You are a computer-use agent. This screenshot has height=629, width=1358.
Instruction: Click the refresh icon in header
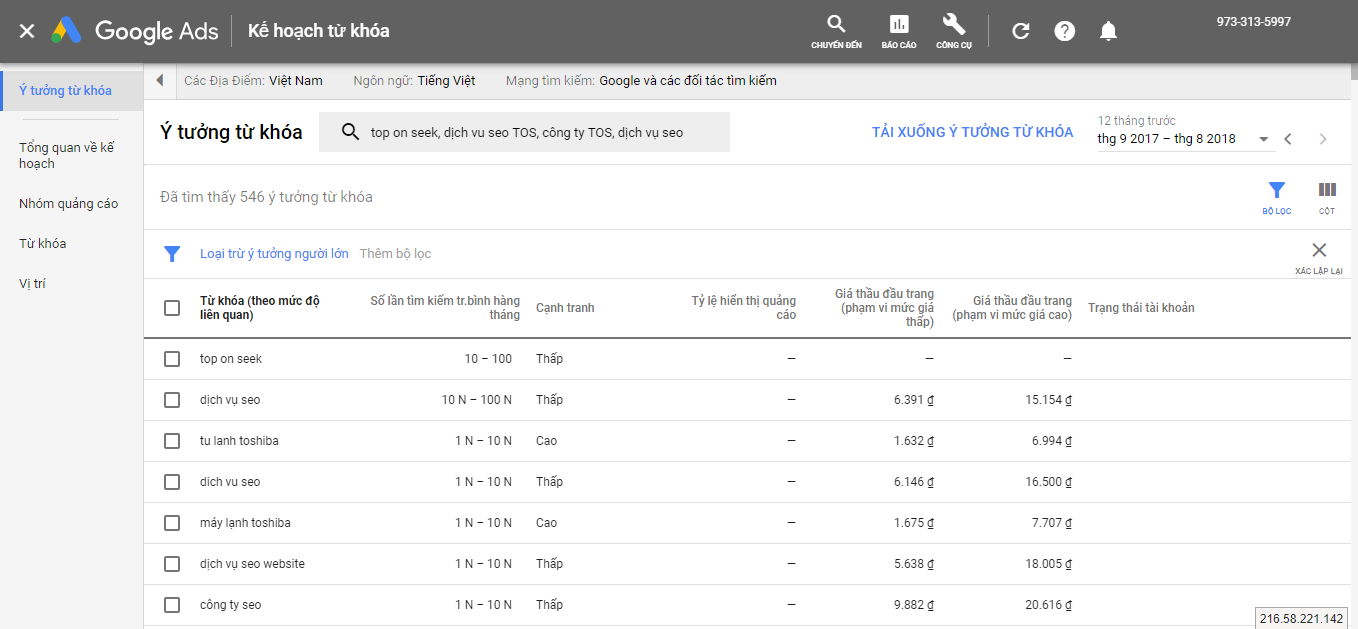coord(1020,31)
